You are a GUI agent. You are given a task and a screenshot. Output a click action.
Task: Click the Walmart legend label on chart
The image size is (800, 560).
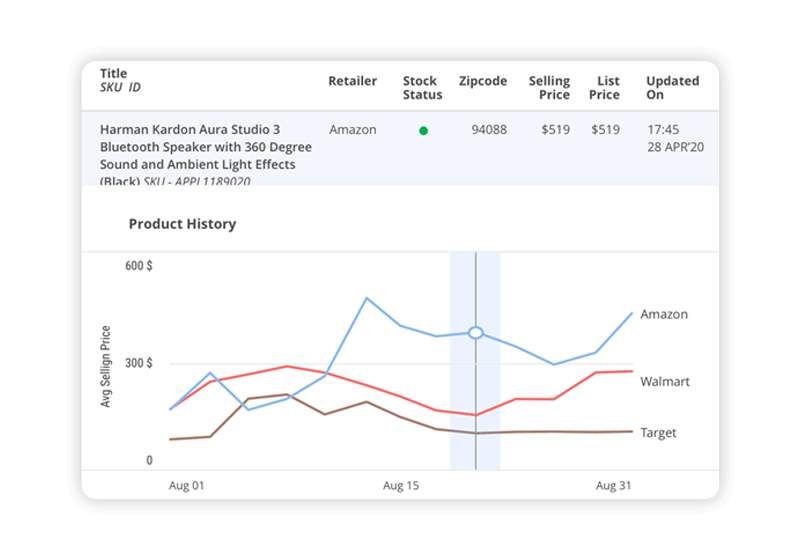click(665, 381)
